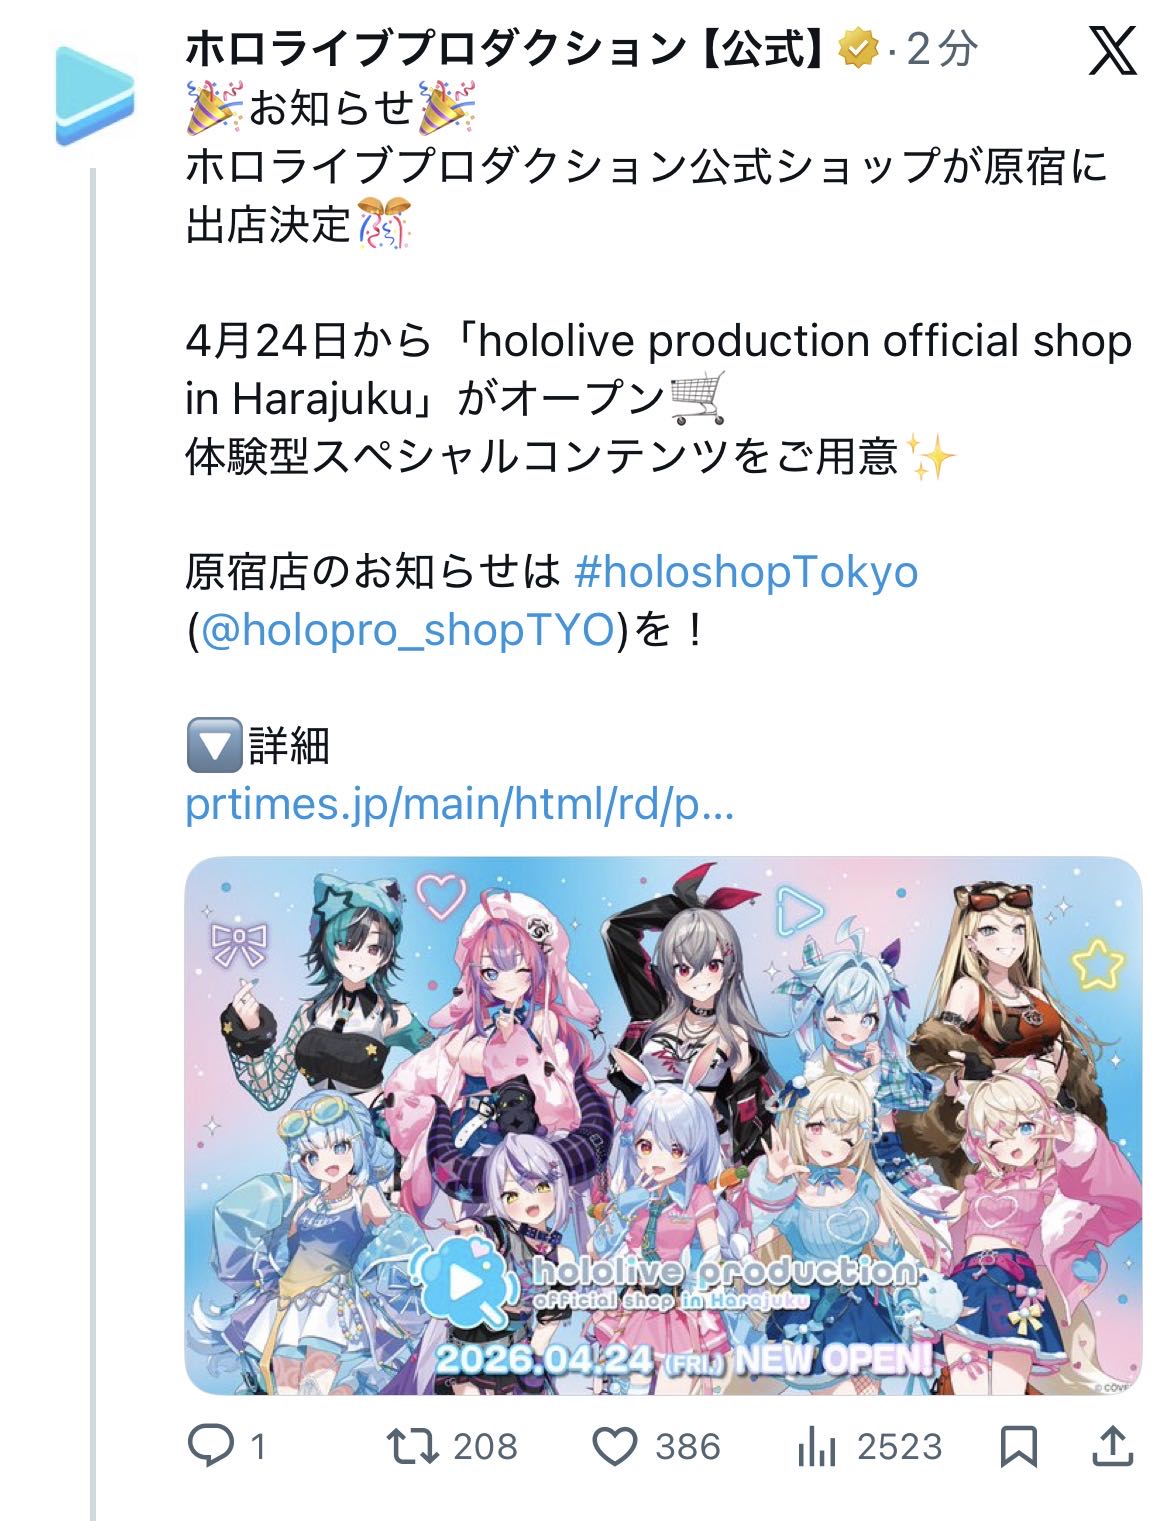Like the post with the heart icon
1170x1521 pixels.
615,1446
